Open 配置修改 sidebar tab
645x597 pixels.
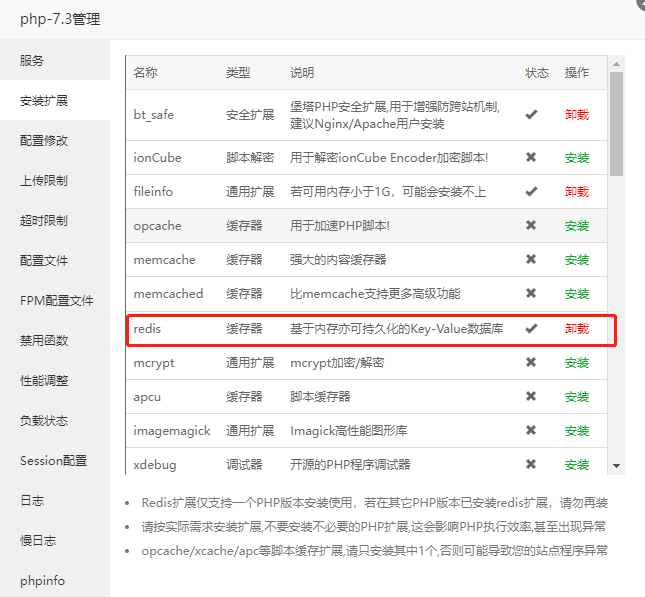tap(55, 141)
